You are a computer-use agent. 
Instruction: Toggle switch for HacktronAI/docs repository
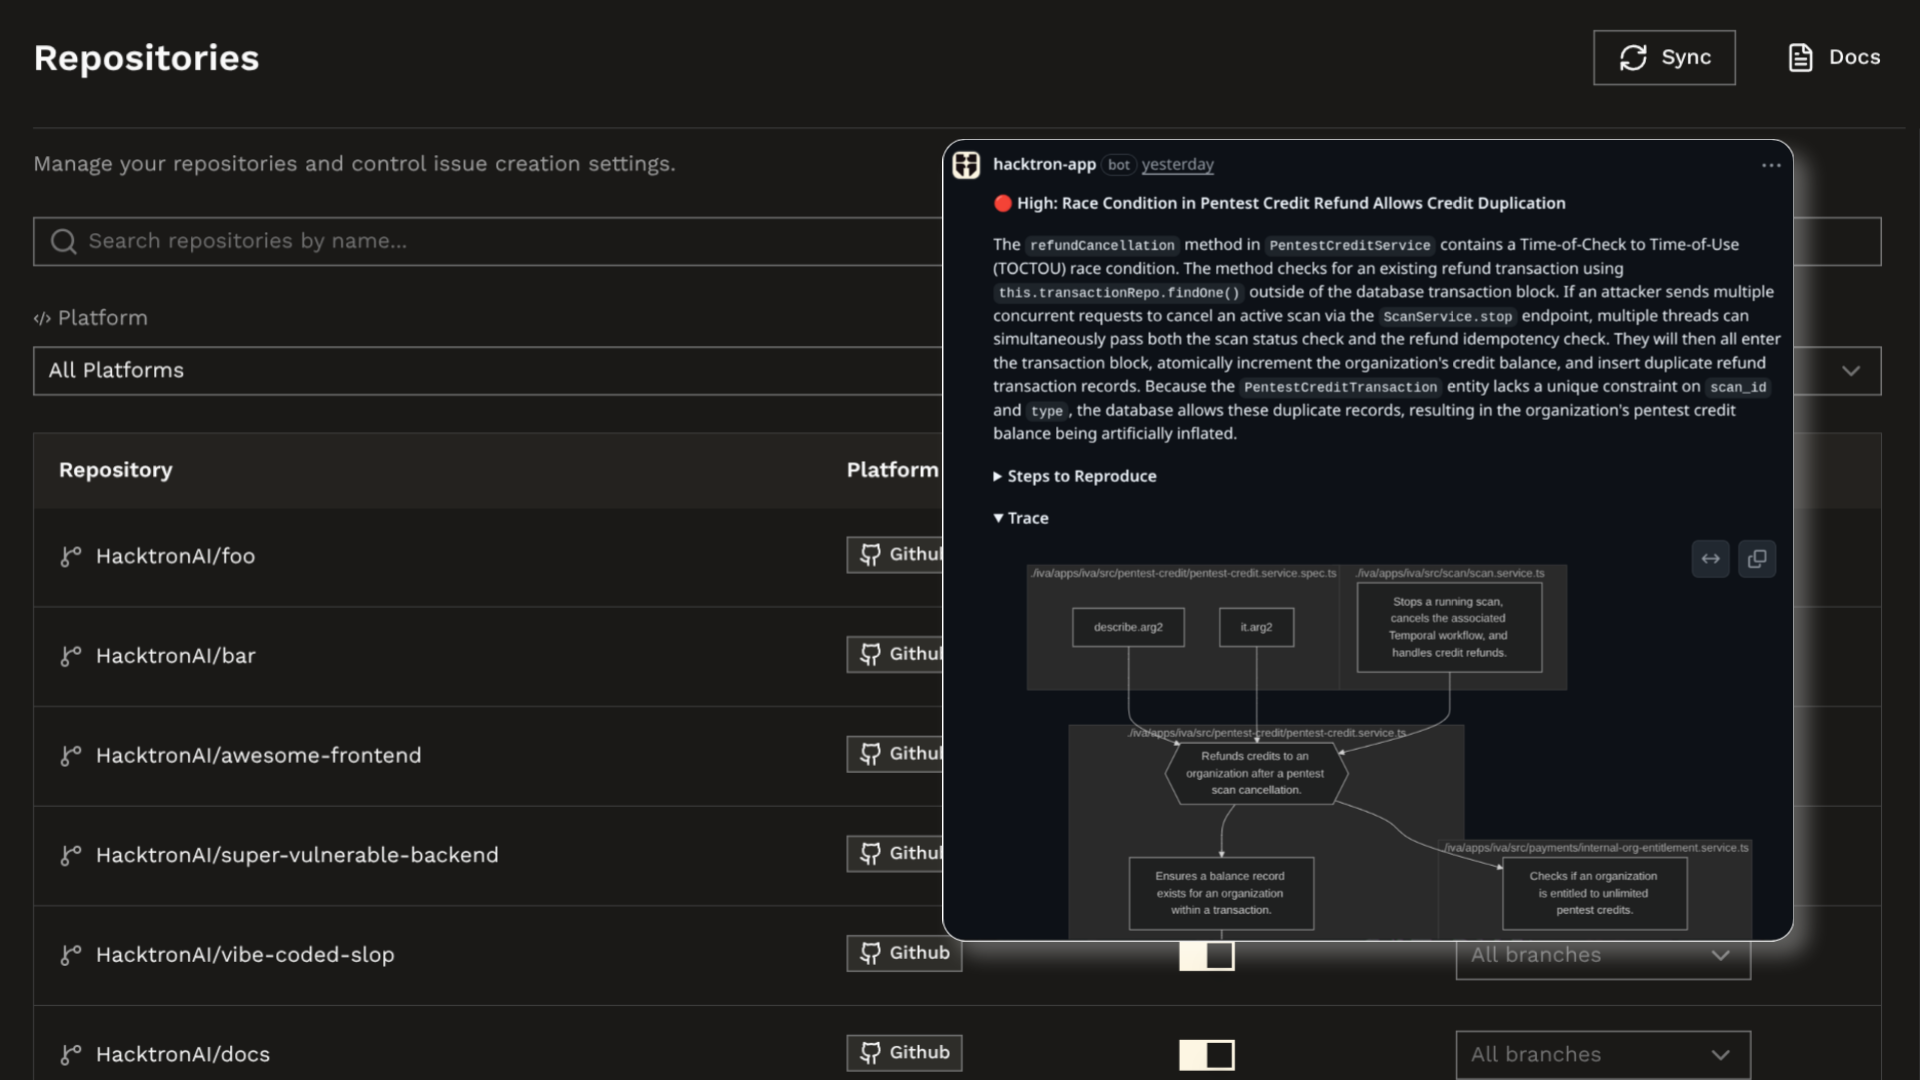[1206, 1055]
